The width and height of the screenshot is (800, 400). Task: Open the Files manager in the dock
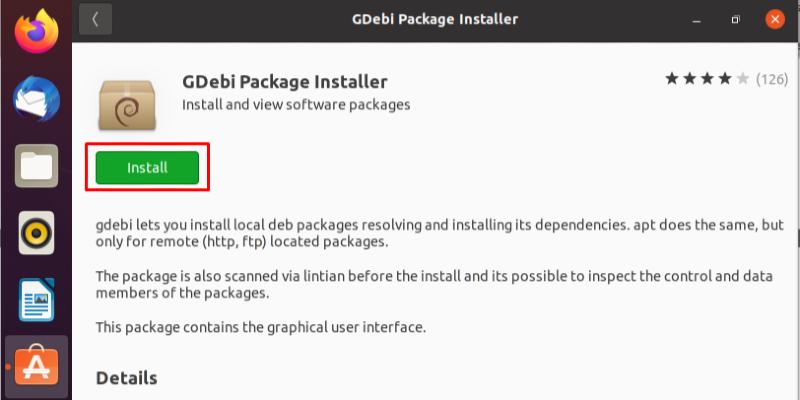(x=36, y=165)
